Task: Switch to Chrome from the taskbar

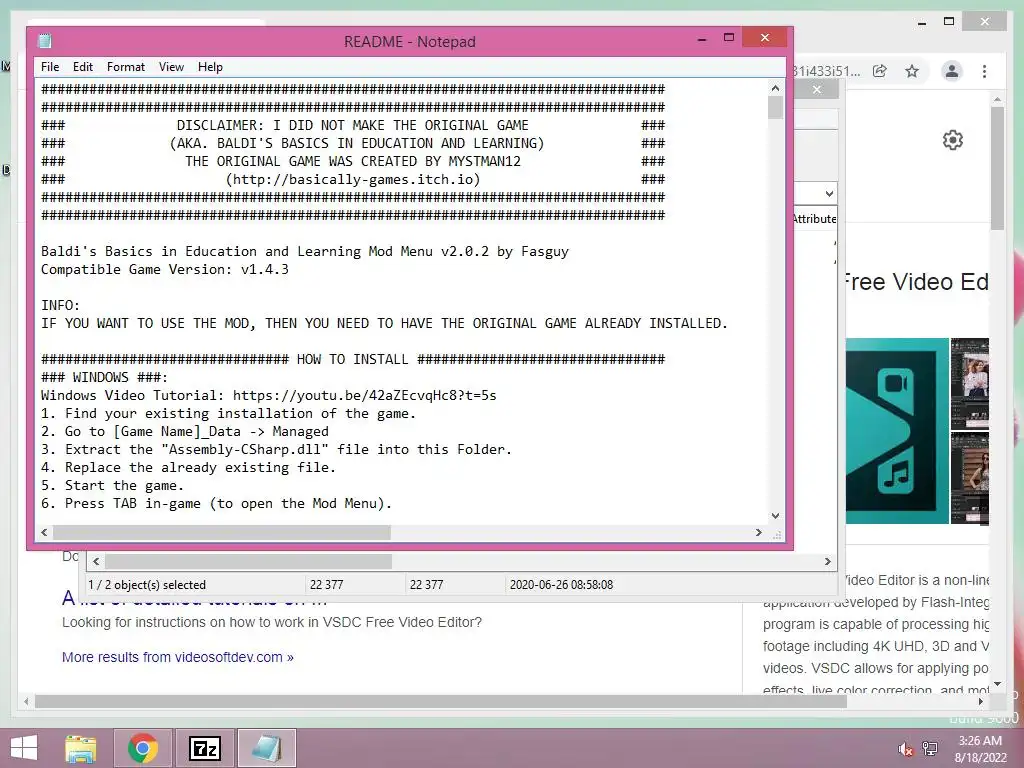Action: click(143, 748)
